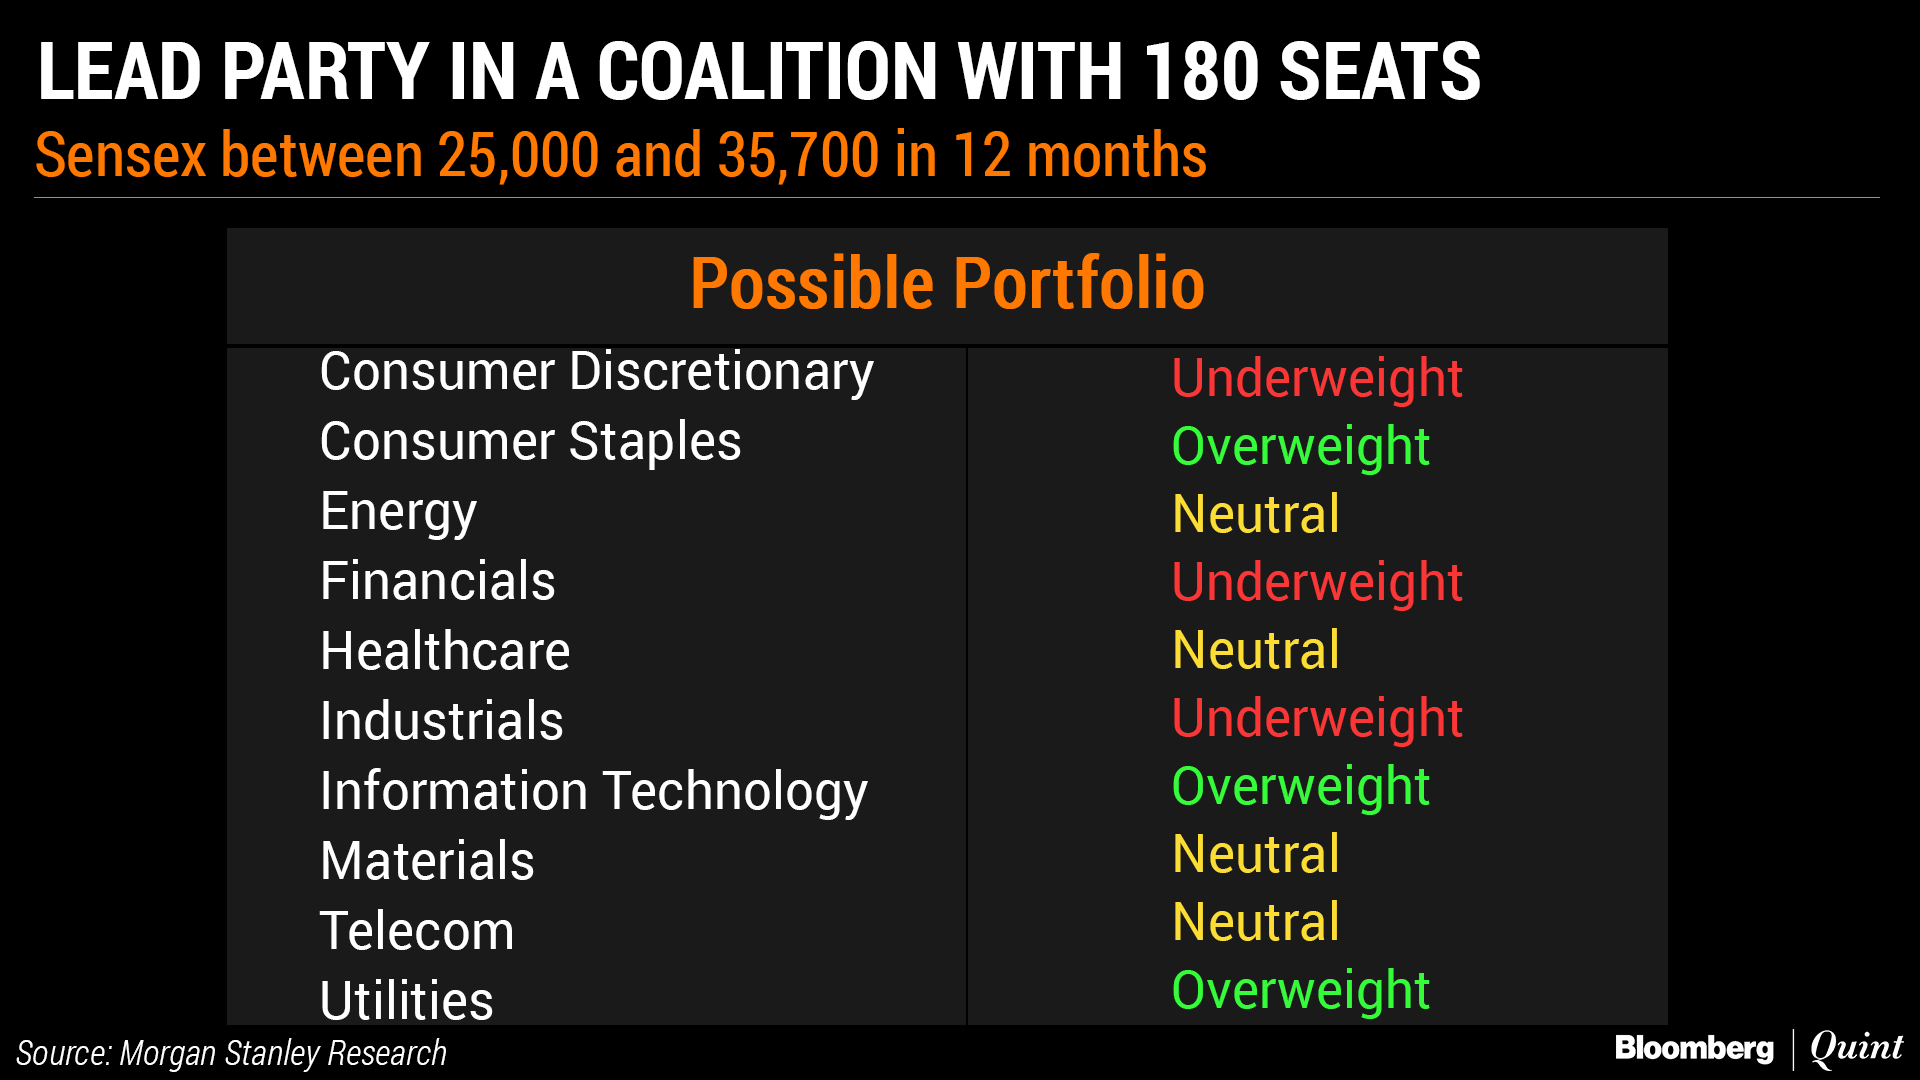Select the Overweight rating for Utilities
This screenshot has height=1080, width=1920.
pos(1300,990)
